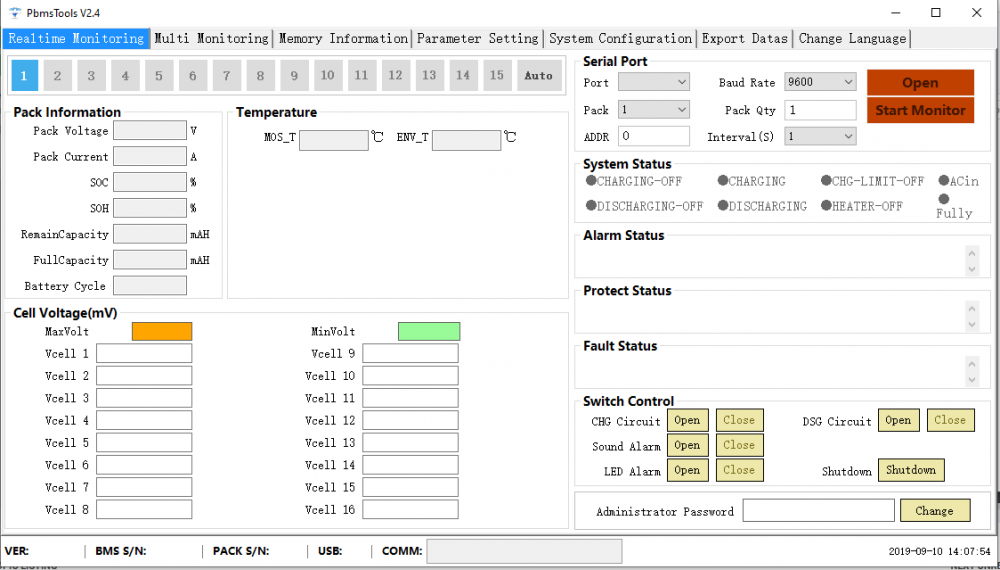Click the MOS_T temperature field
Viewport: 1000px width, 570px height.
(334, 140)
